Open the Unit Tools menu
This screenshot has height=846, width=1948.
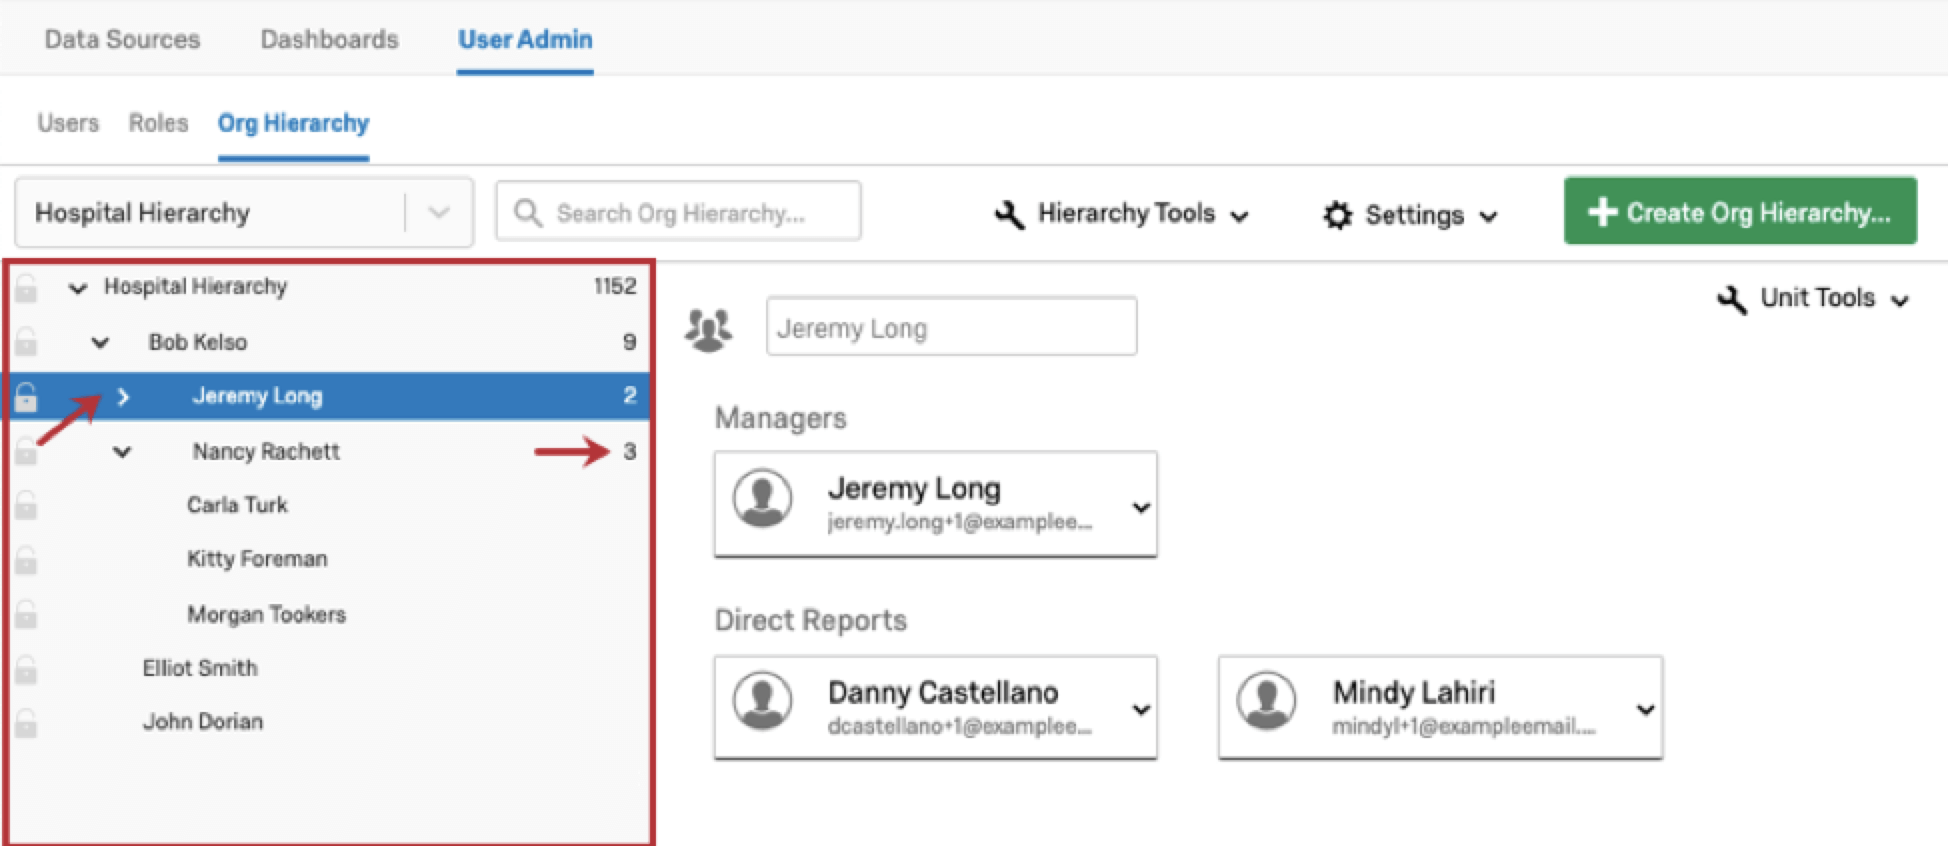pos(1813,298)
